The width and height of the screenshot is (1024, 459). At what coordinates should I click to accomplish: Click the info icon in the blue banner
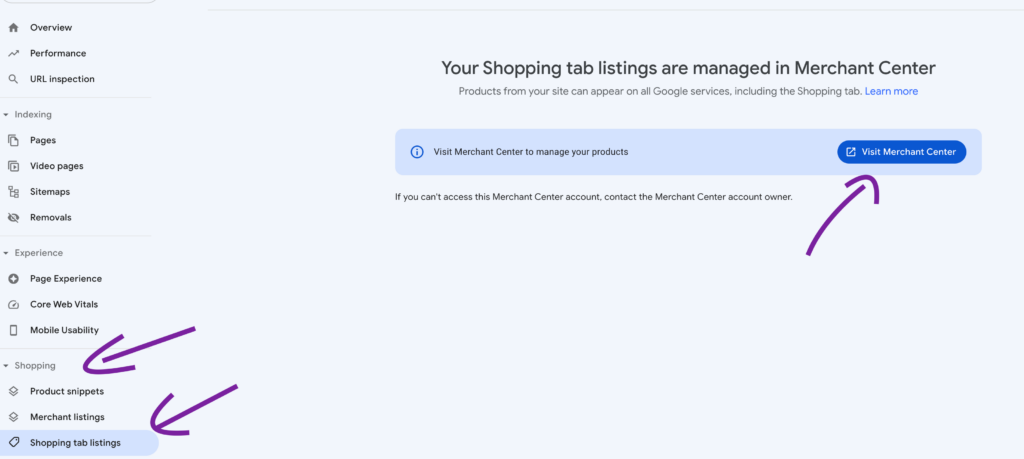point(417,152)
